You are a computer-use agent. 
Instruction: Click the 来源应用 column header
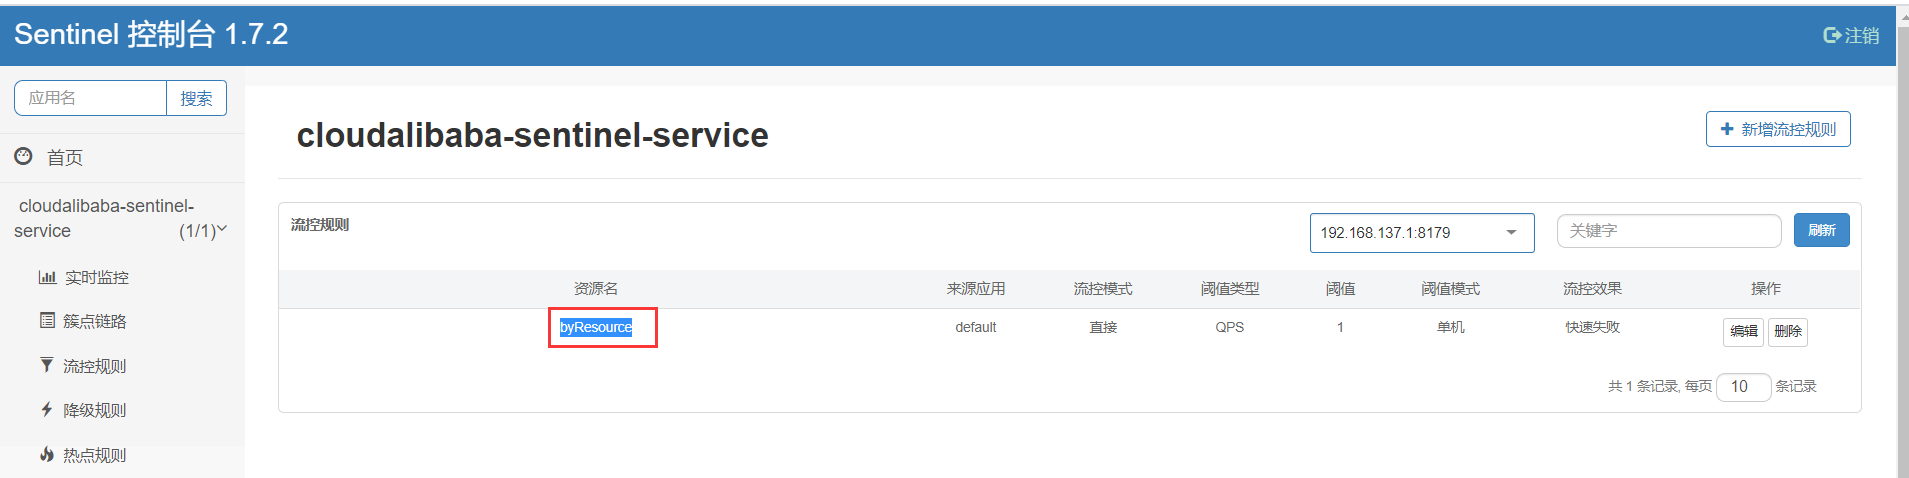point(976,289)
